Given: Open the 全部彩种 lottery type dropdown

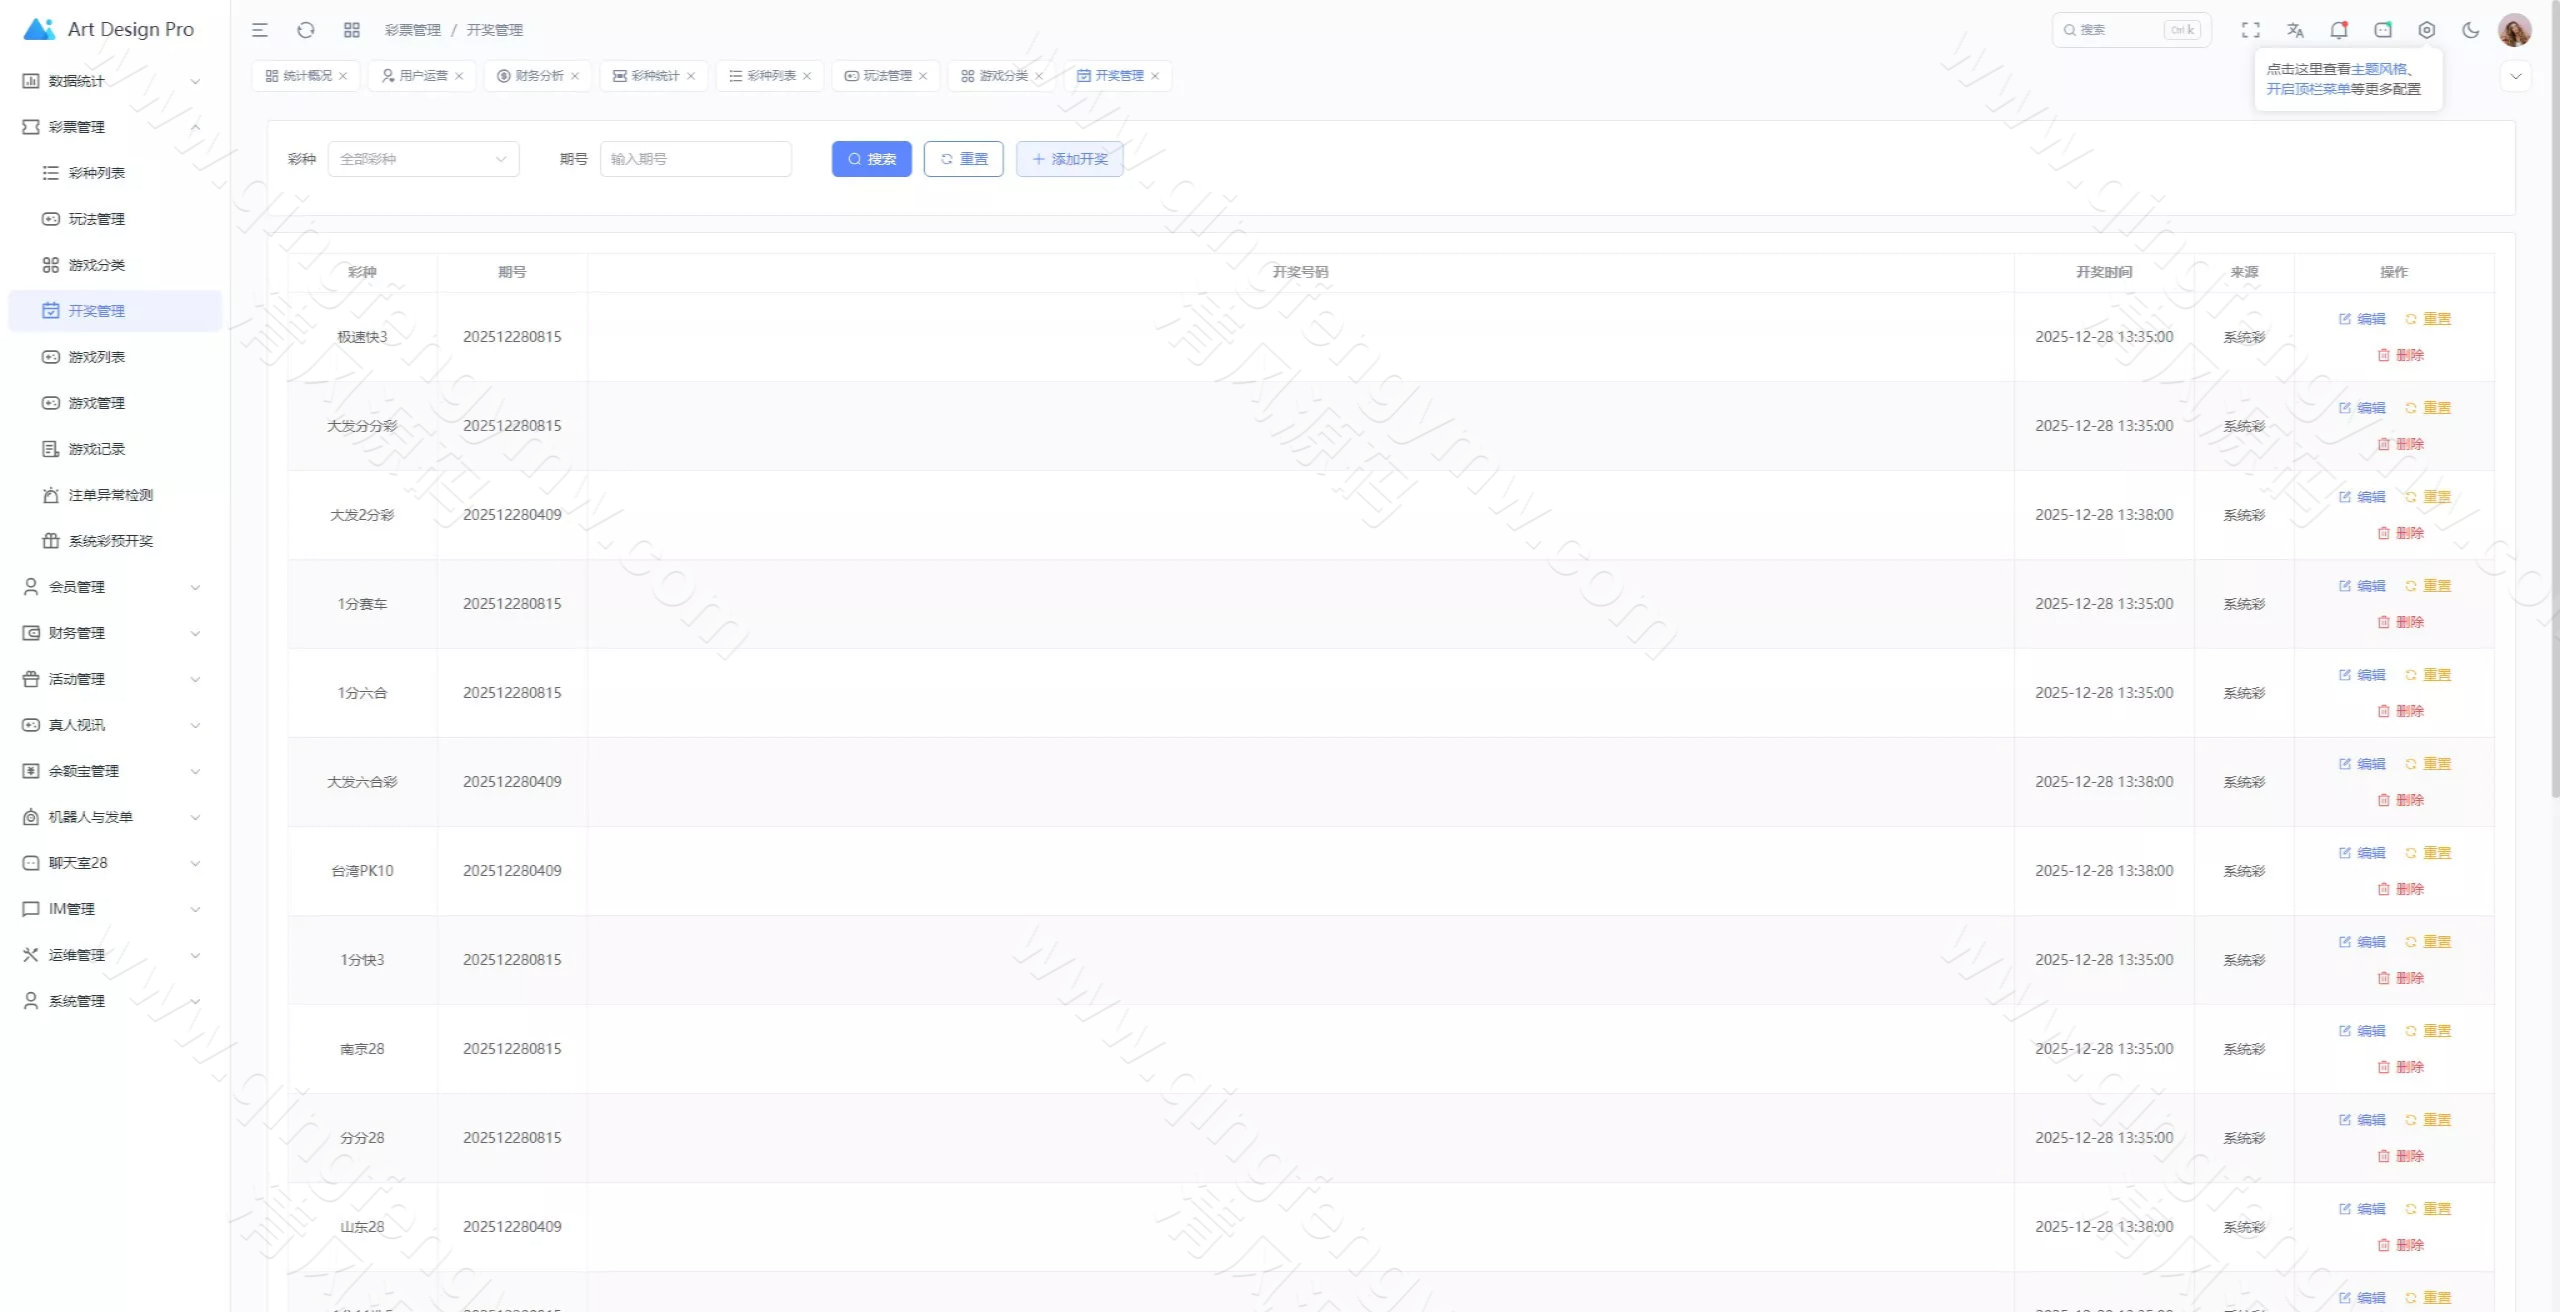Looking at the screenshot, I should [x=423, y=159].
